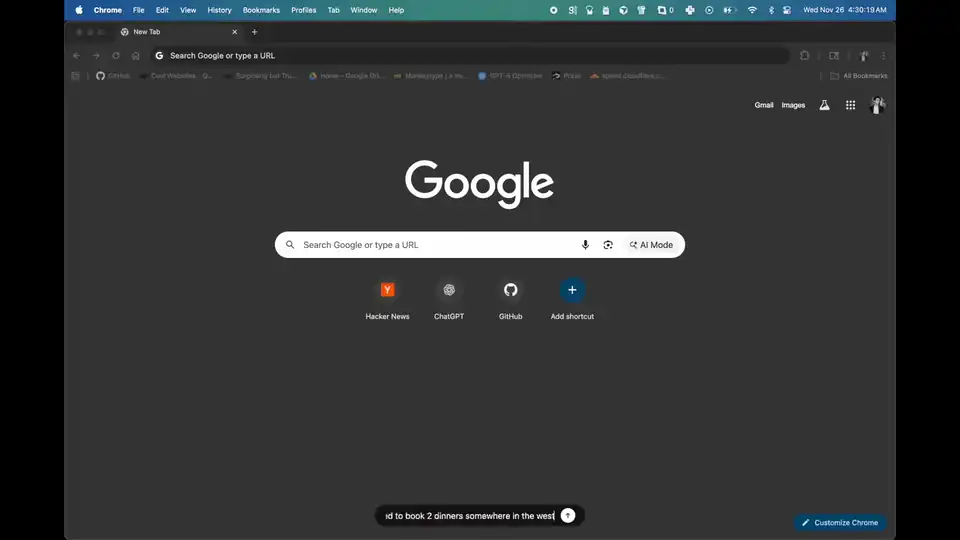Image resolution: width=960 pixels, height=540 pixels.
Task: Open the View menu
Action: tap(188, 10)
